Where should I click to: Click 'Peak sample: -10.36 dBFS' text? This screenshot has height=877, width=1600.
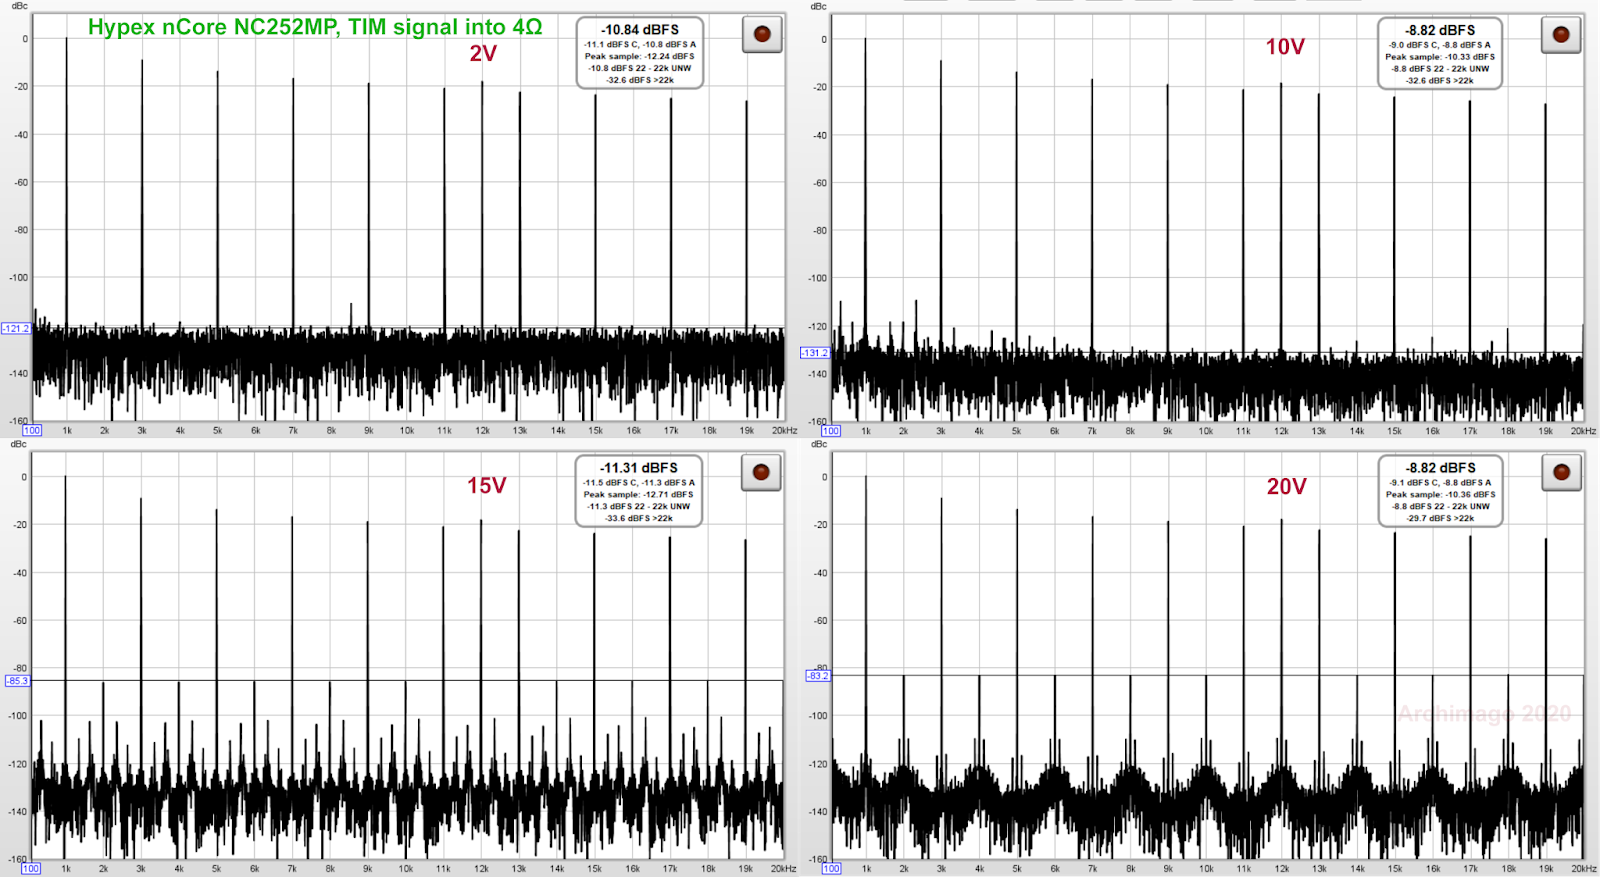pyautogui.click(x=1440, y=495)
